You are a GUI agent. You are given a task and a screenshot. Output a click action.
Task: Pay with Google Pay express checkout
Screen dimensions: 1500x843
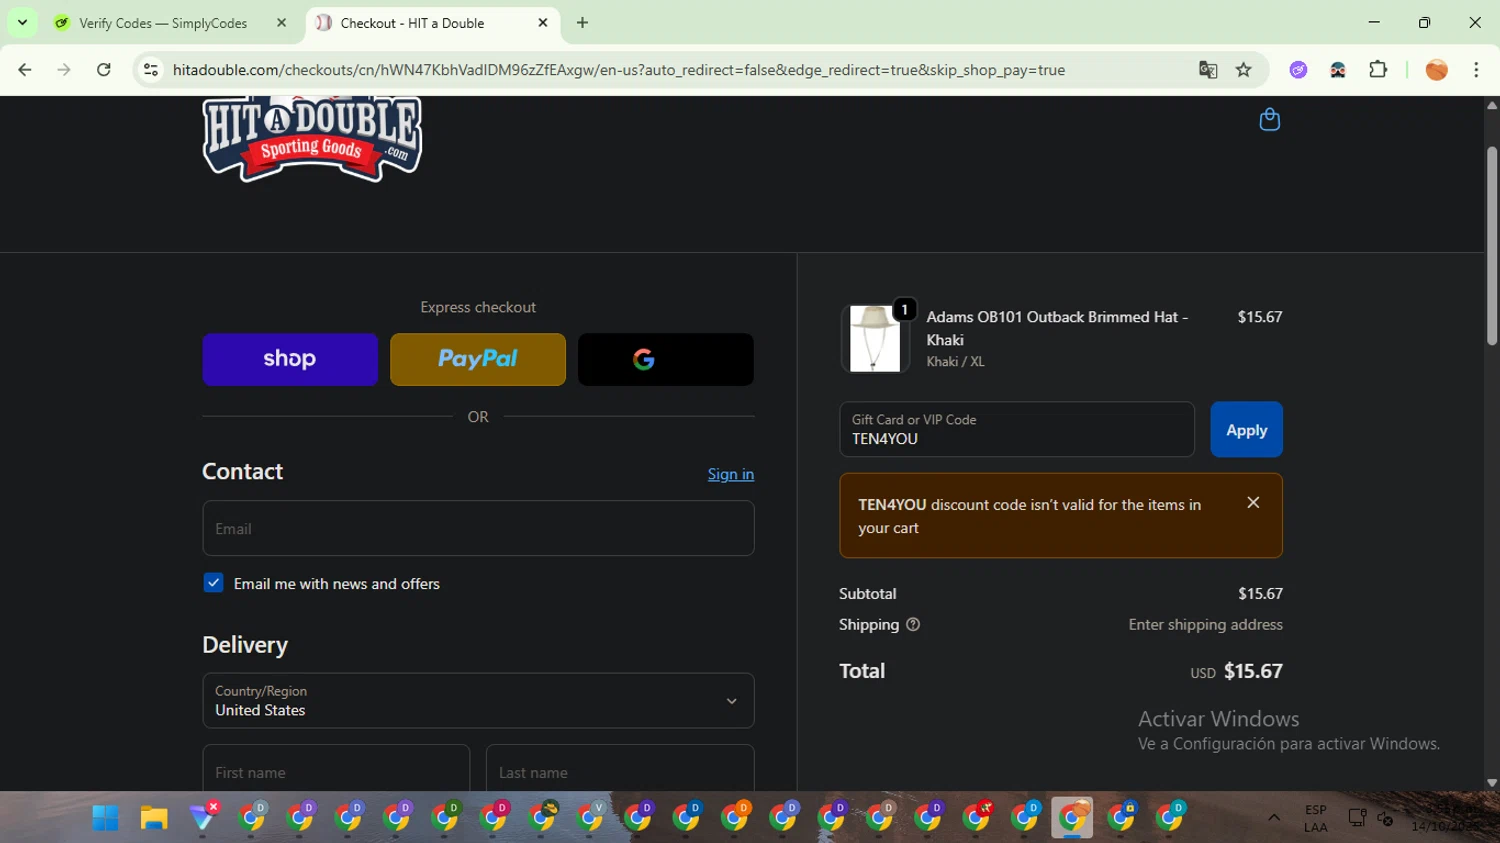click(x=666, y=359)
